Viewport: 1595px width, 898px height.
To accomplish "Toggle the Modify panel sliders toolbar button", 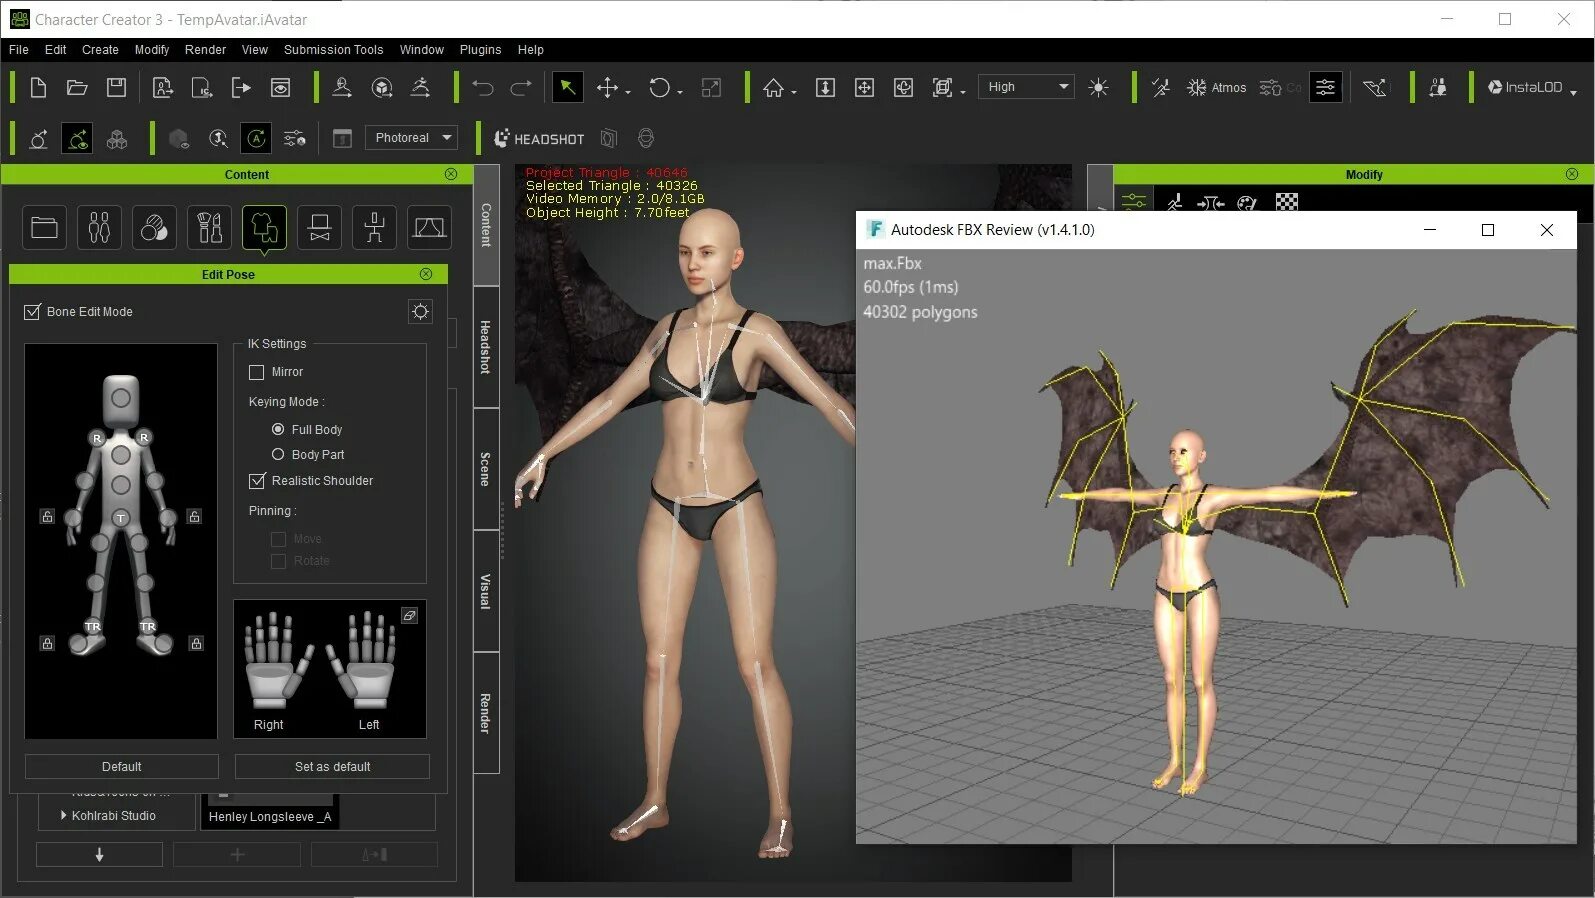I will click(1325, 88).
